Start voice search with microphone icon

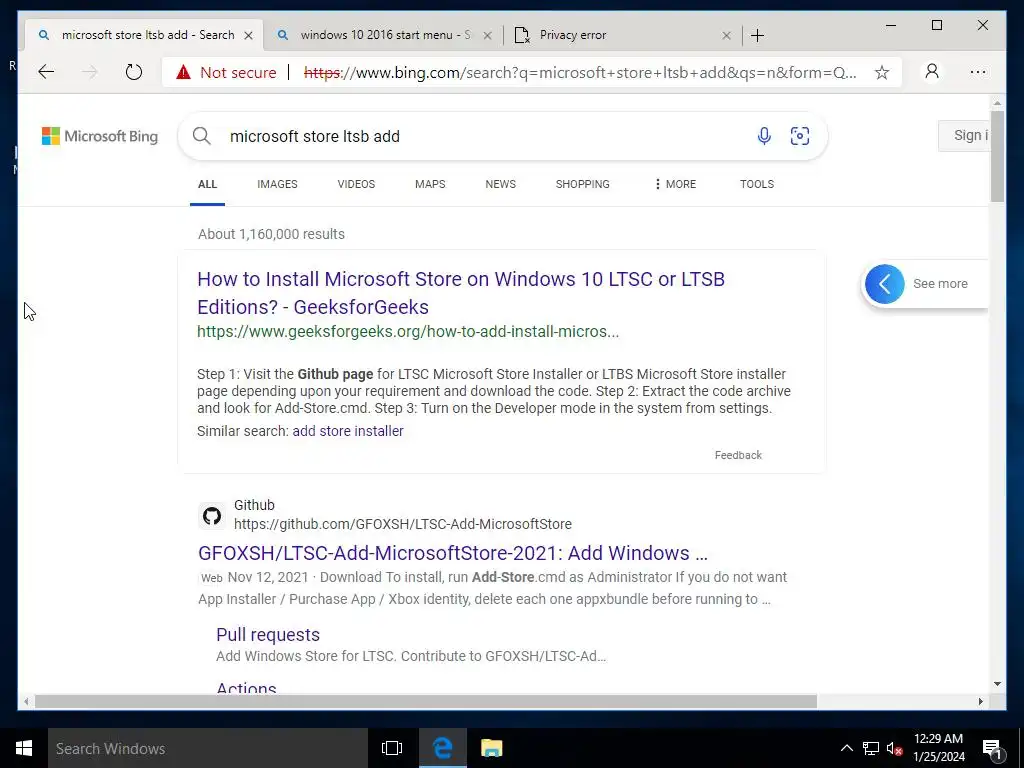(764, 136)
